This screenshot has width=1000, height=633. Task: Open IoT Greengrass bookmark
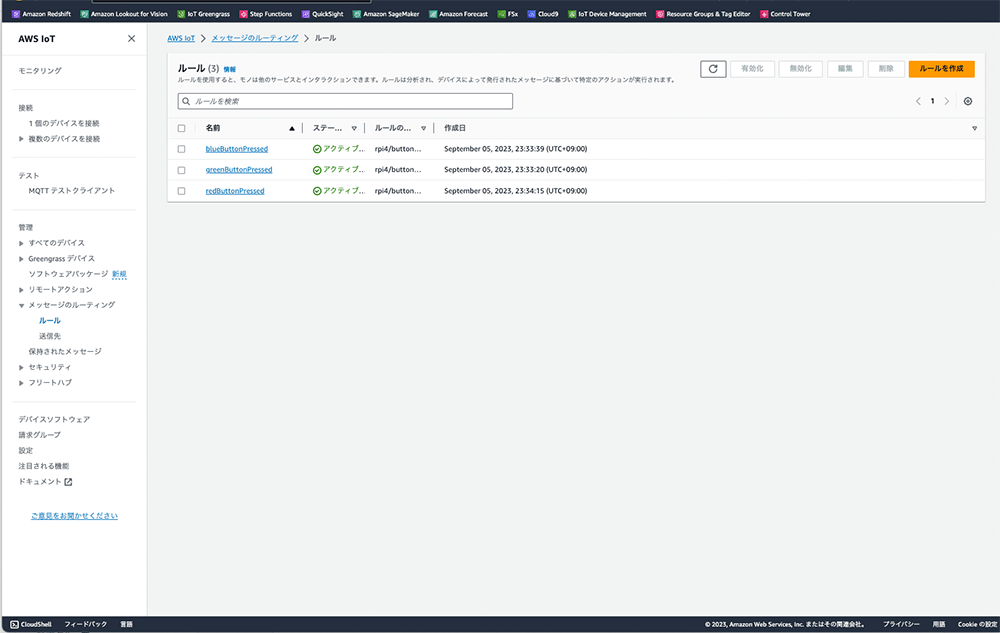203,14
